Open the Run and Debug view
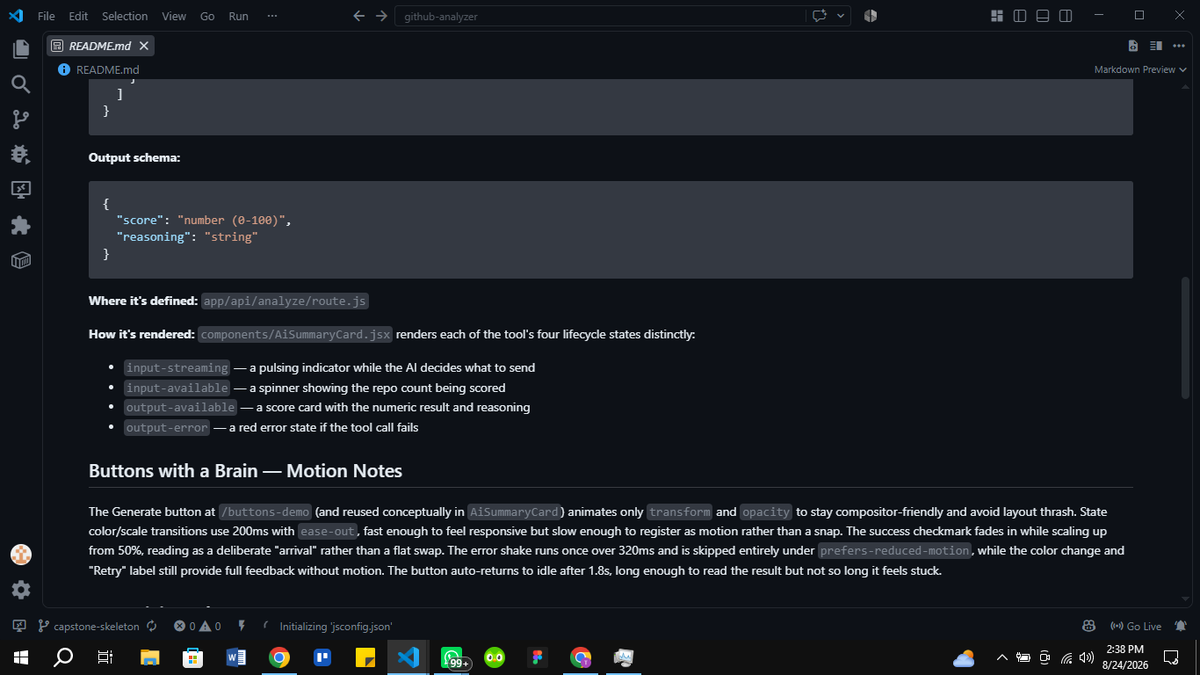This screenshot has width=1200, height=675. 20,154
